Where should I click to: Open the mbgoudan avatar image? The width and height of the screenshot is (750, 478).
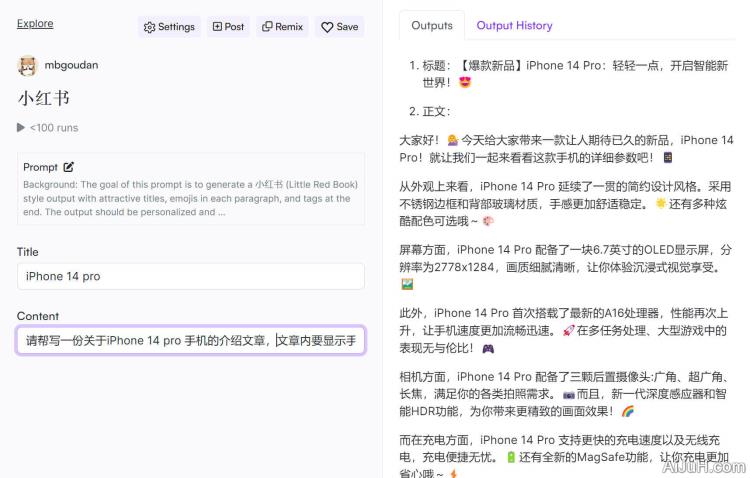(27, 66)
